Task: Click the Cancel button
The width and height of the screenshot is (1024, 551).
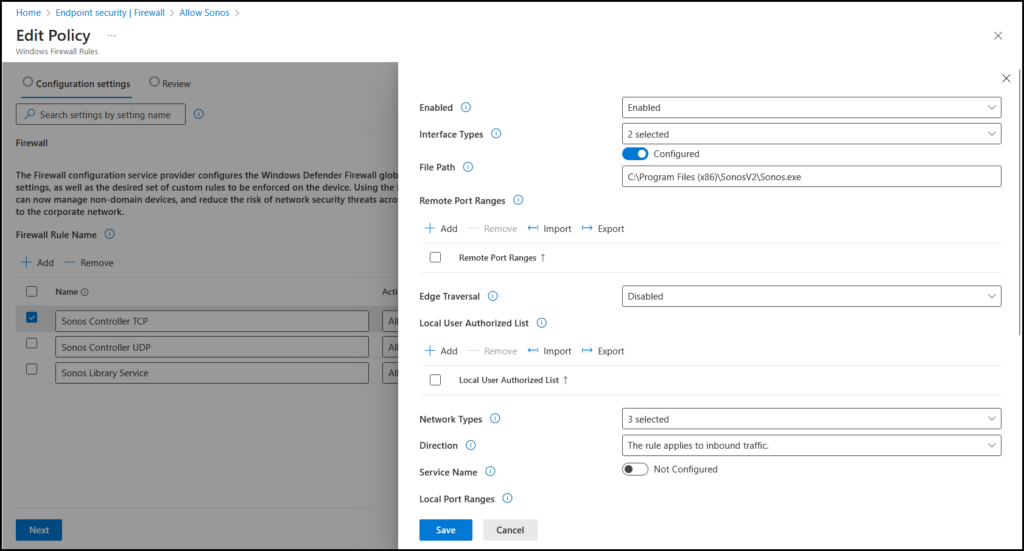Action: [x=510, y=530]
